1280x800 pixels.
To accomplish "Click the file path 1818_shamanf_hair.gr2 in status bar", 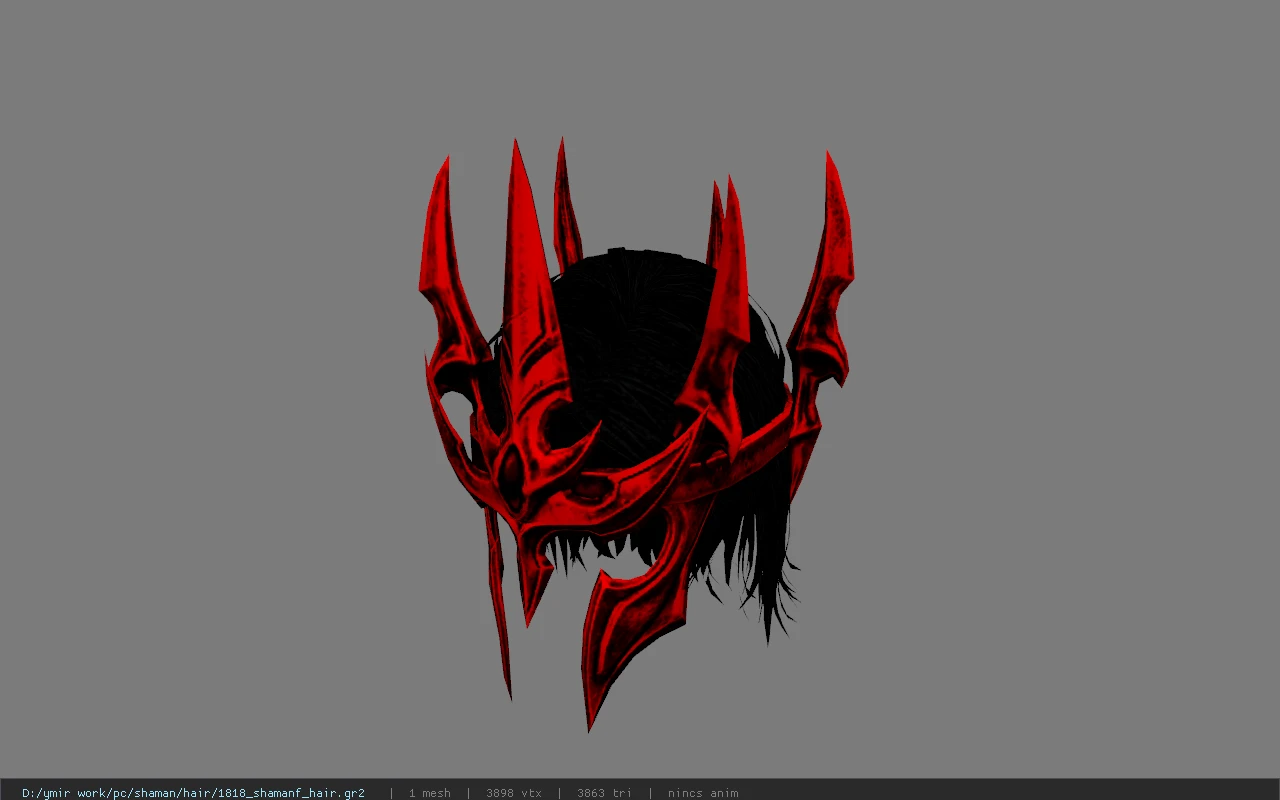I will (x=193, y=793).
